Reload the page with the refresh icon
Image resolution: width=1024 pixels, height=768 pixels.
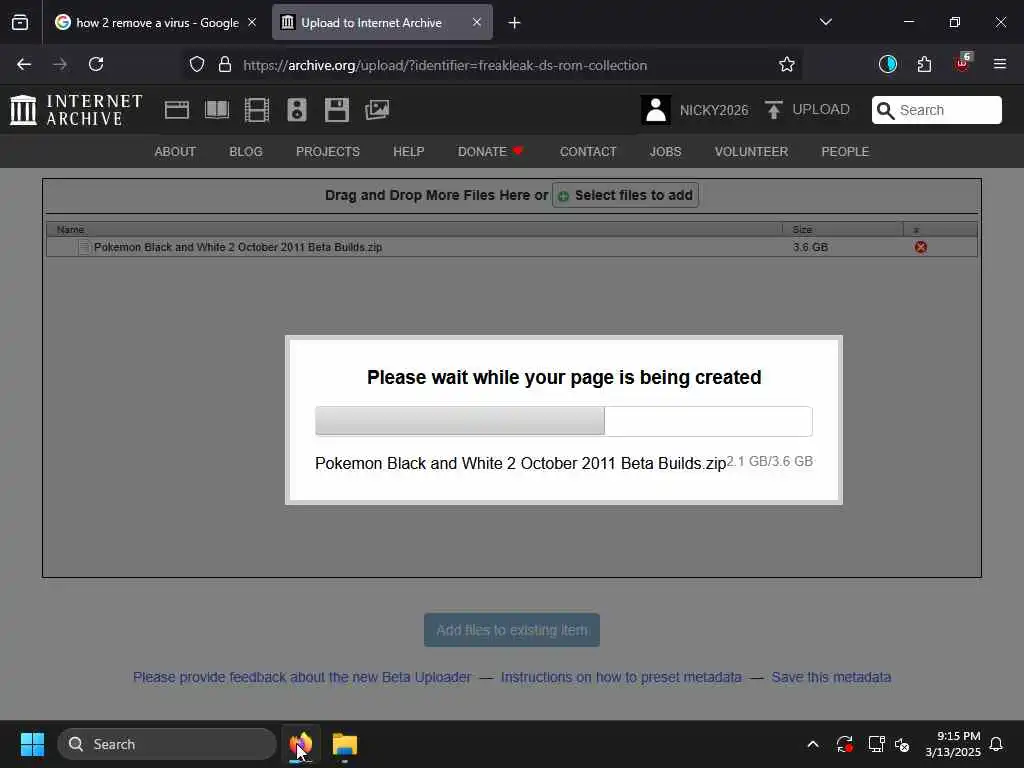coord(96,64)
